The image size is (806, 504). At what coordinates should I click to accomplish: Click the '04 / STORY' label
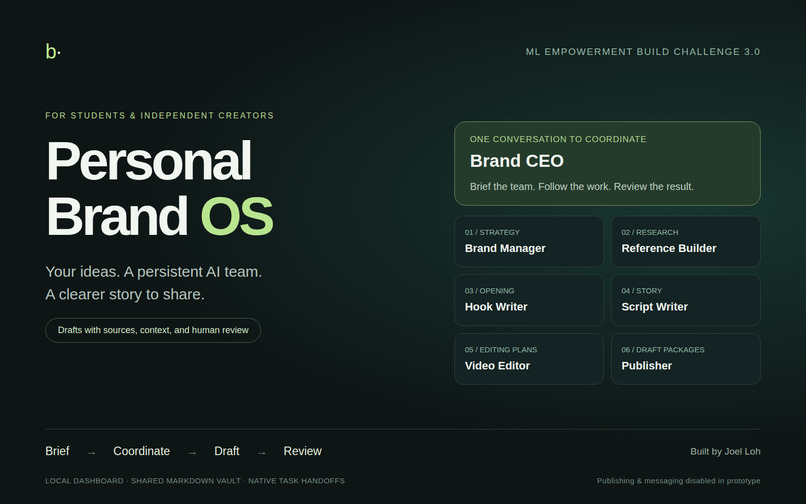point(642,291)
